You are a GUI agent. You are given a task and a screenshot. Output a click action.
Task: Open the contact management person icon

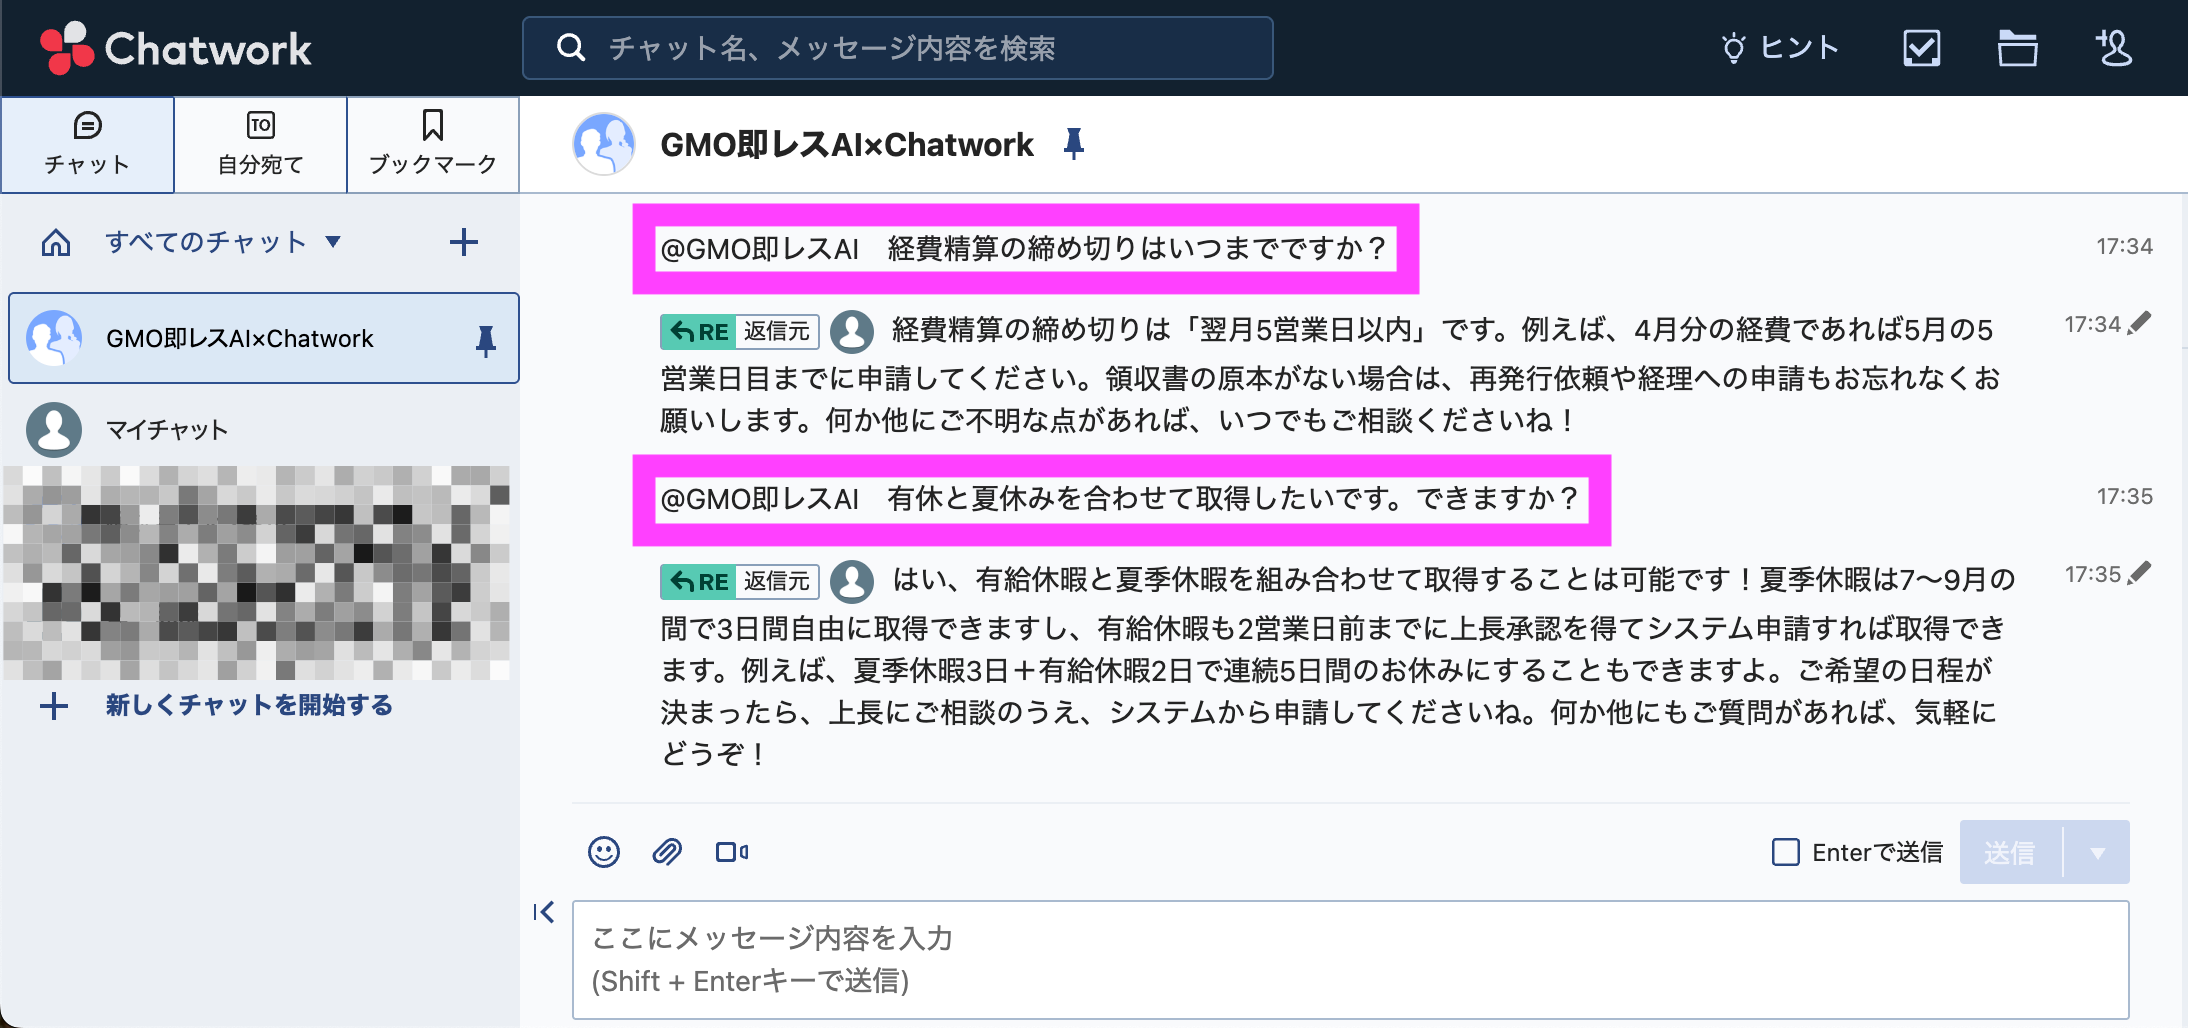pyautogui.click(x=2113, y=48)
